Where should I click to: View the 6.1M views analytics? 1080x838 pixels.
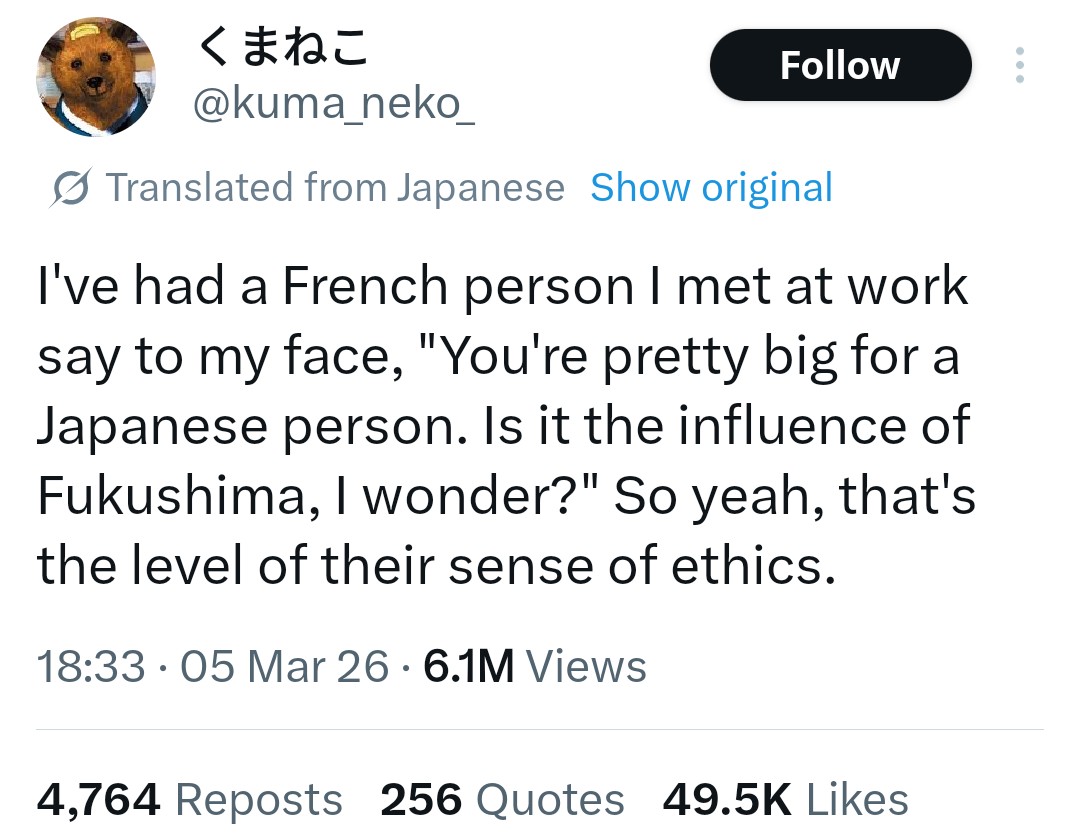point(535,666)
